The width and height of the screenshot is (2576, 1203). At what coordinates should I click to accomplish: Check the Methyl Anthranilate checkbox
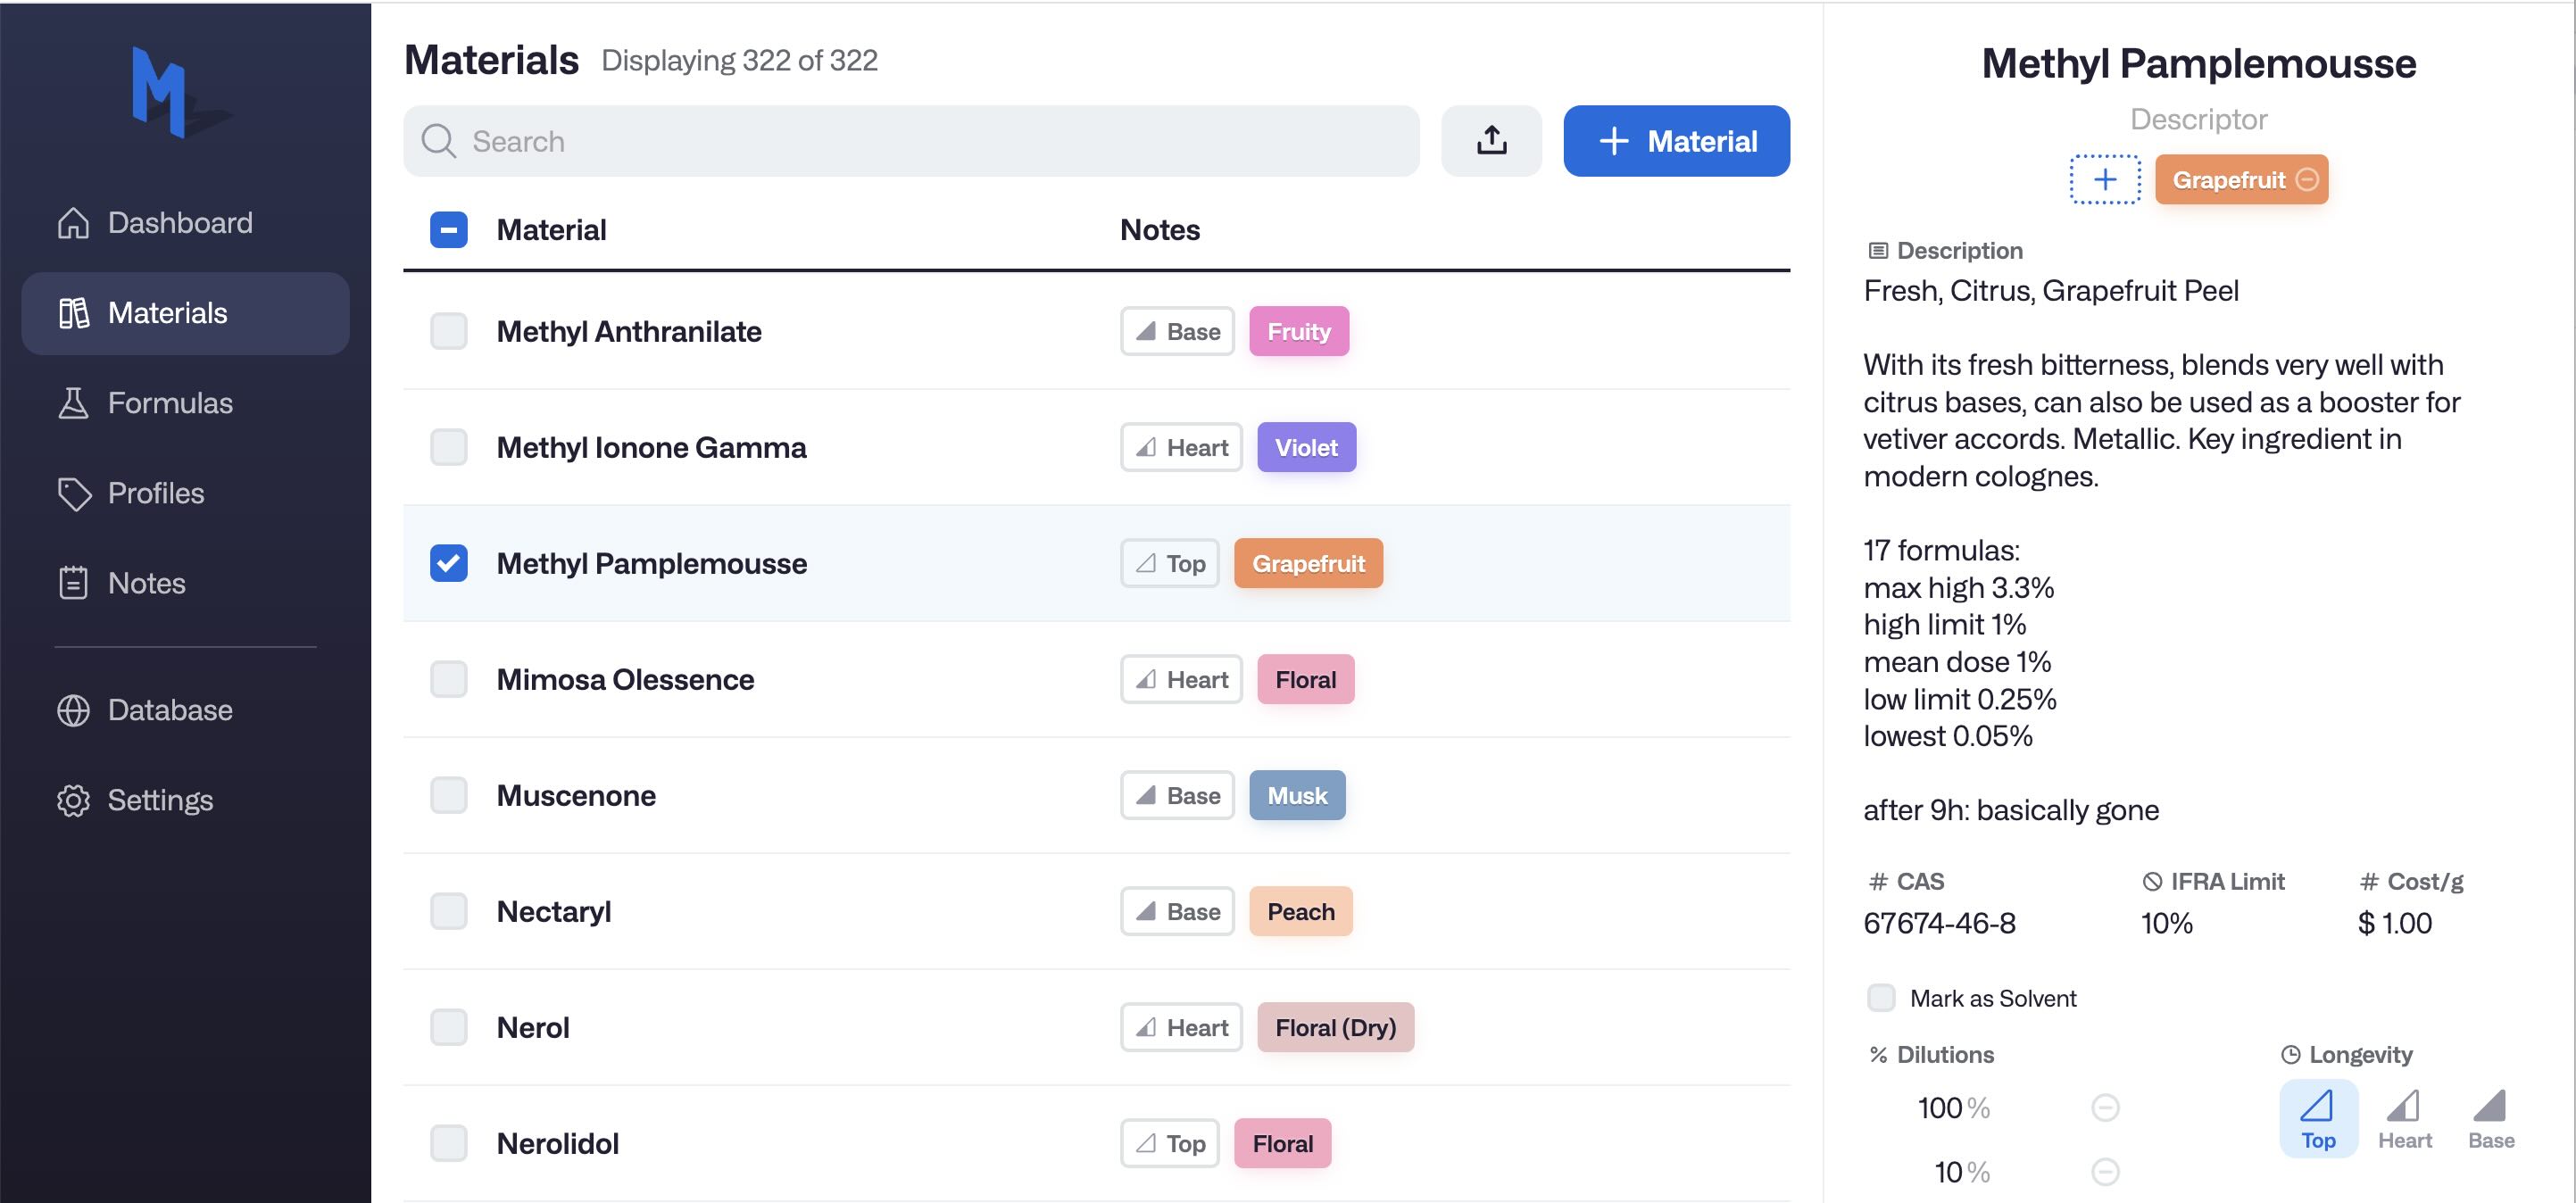coord(448,331)
